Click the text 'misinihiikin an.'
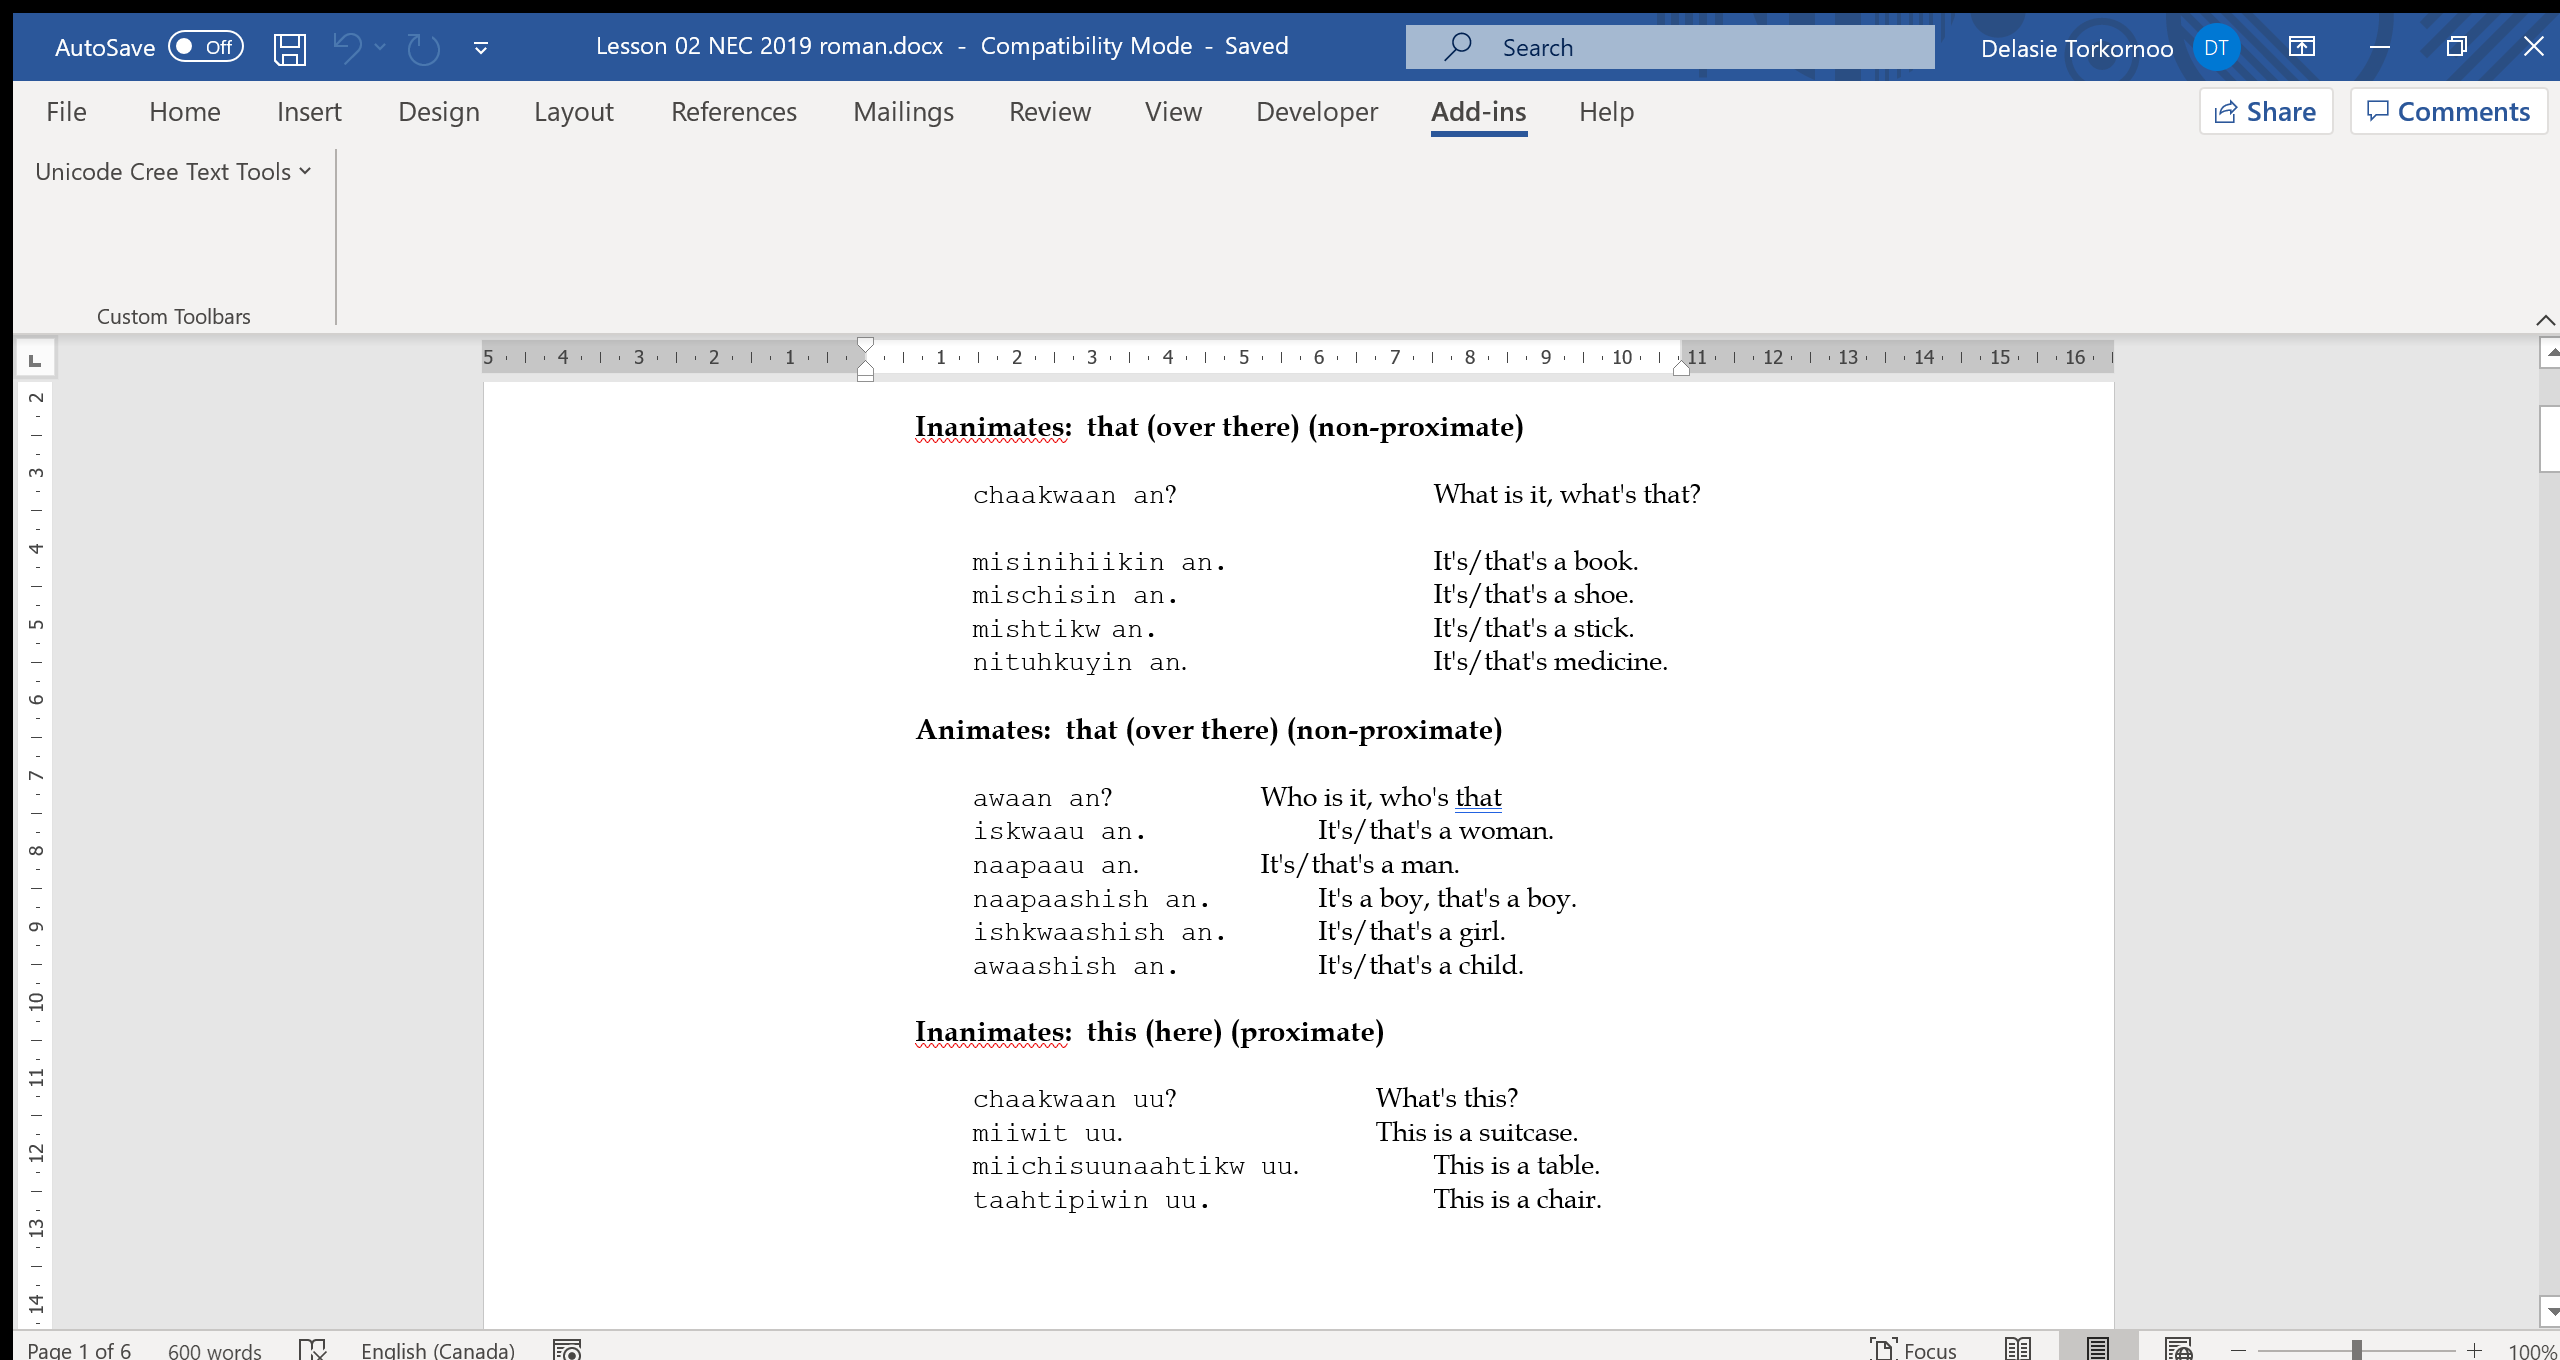The width and height of the screenshot is (2560, 1360). point(1099,562)
